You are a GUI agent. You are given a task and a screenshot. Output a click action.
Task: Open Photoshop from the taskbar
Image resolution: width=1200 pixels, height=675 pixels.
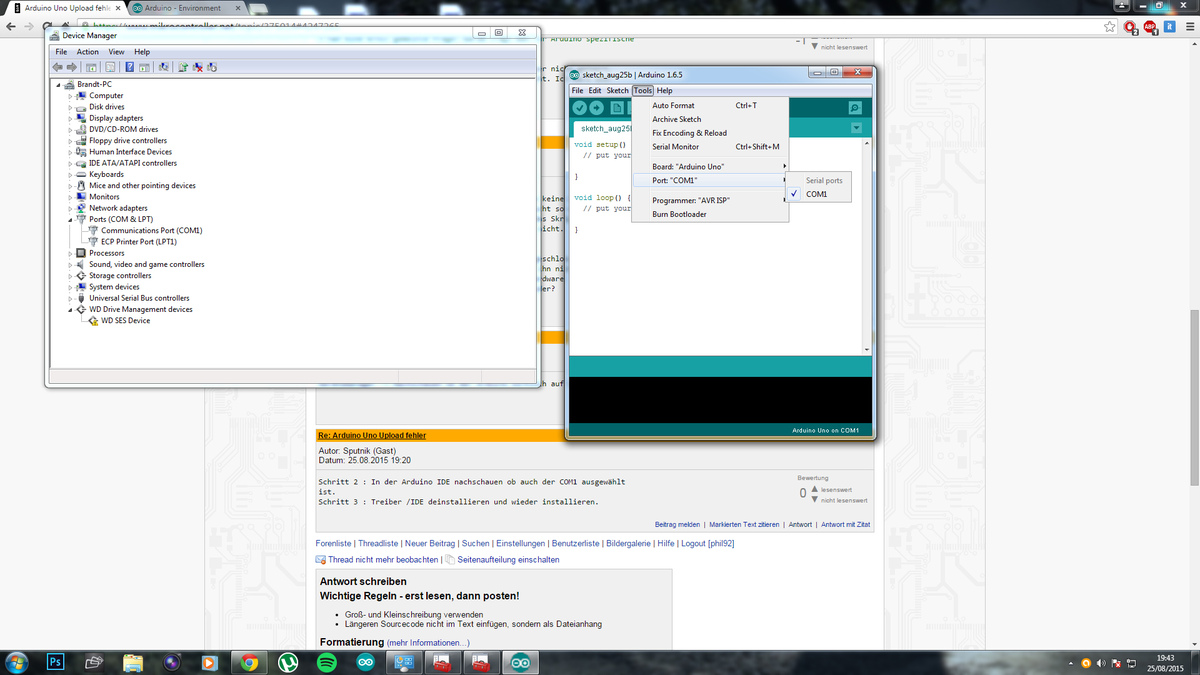pos(56,662)
